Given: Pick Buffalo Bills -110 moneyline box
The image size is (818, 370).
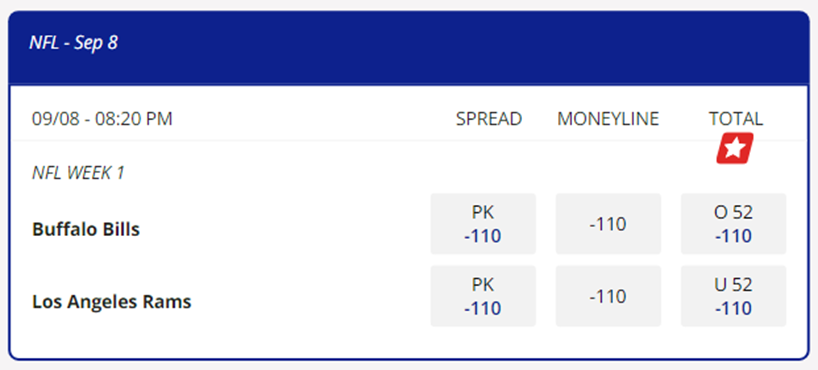Looking at the screenshot, I should (608, 224).
